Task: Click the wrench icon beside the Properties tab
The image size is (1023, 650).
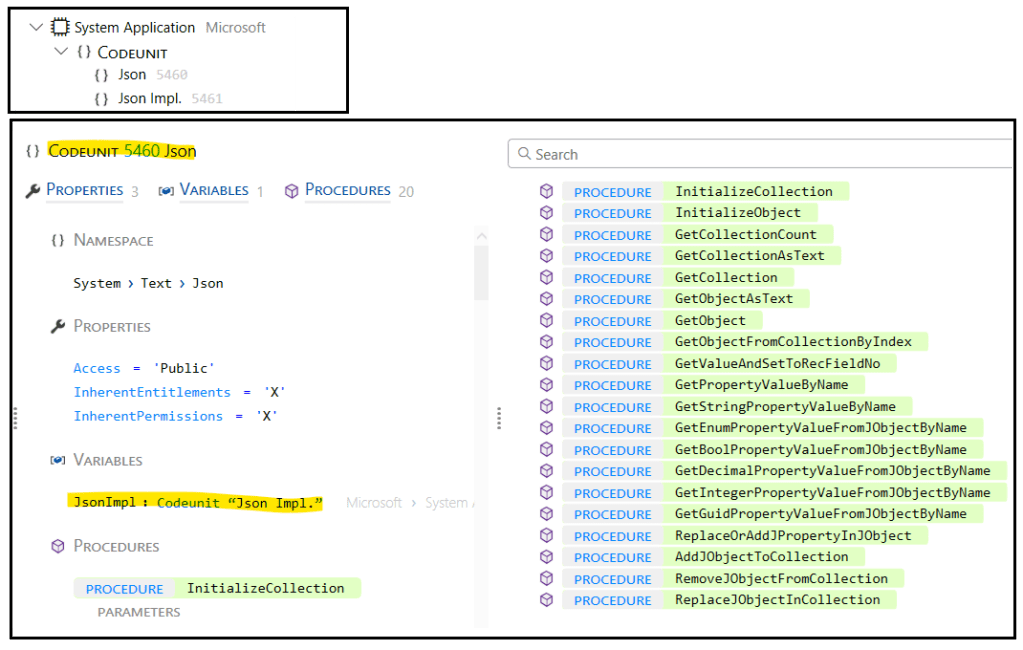Action: pyautogui.click(x=32, y=190)
